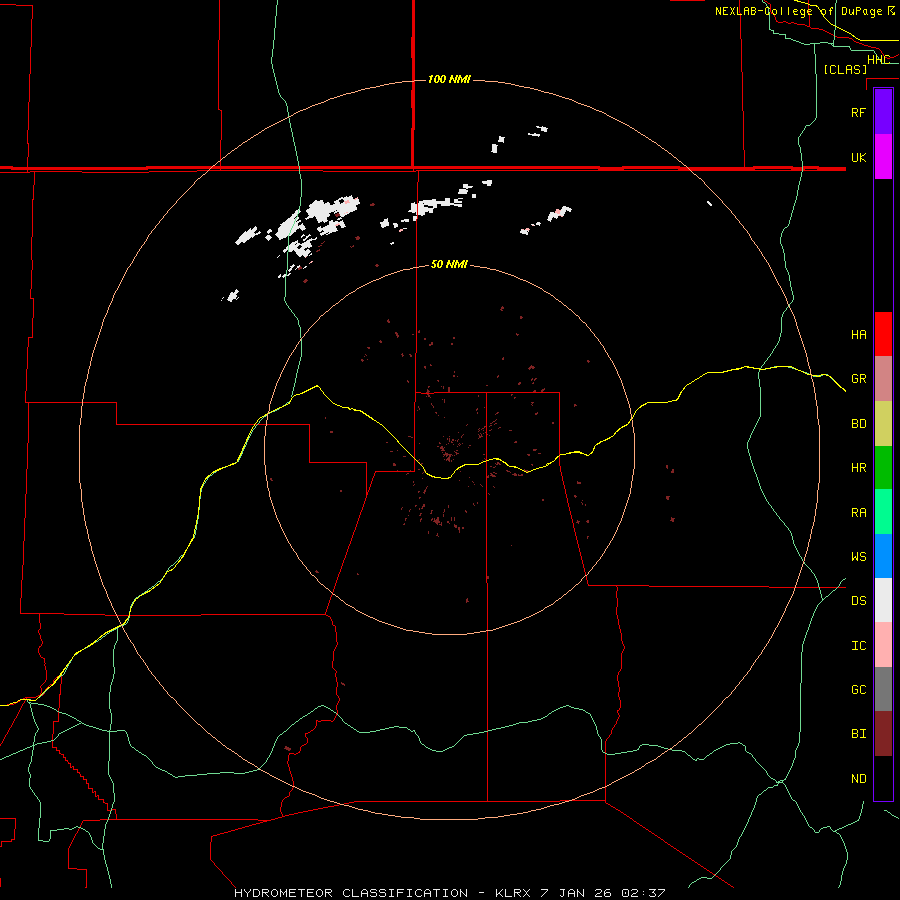Screen dimensions: 900x900
Task: Click the BI brown legend swatch
Action: point(883,734)
